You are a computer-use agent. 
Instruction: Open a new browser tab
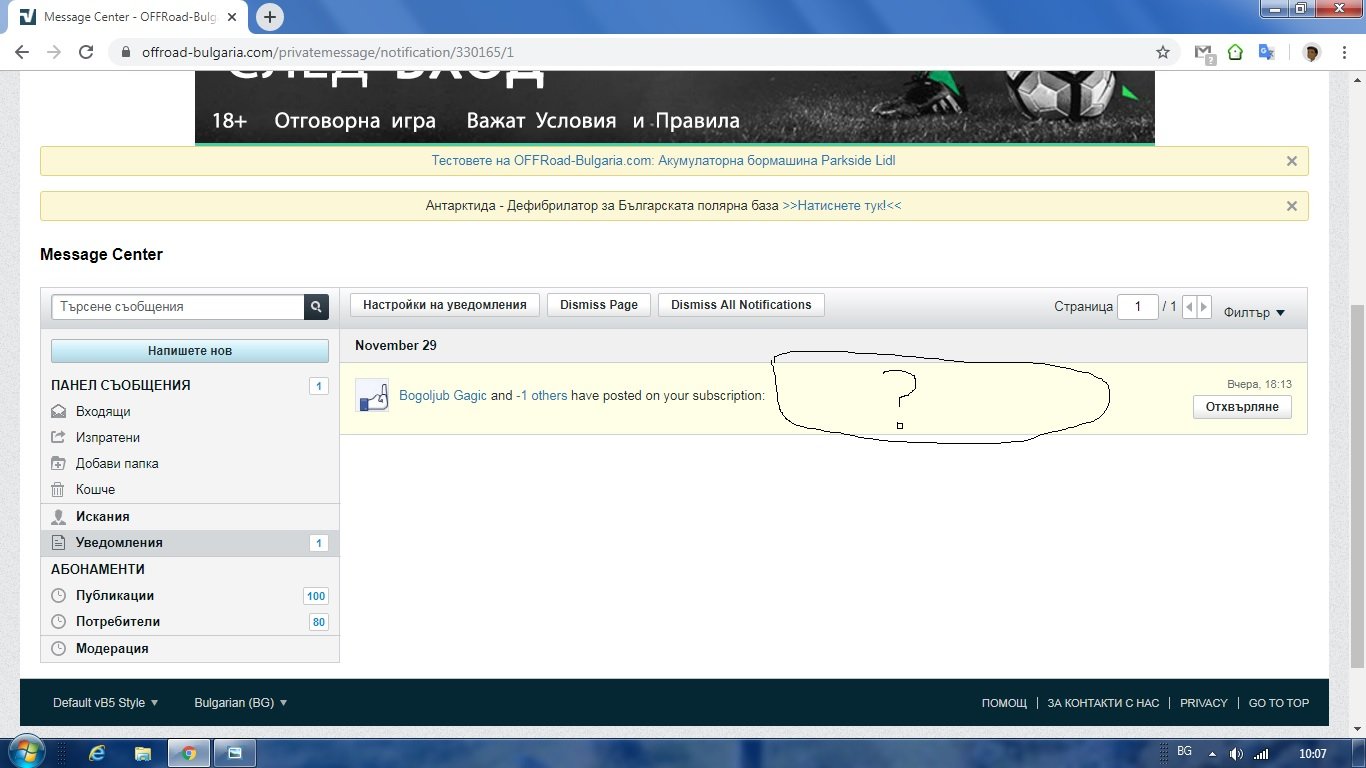click(270, 17)
